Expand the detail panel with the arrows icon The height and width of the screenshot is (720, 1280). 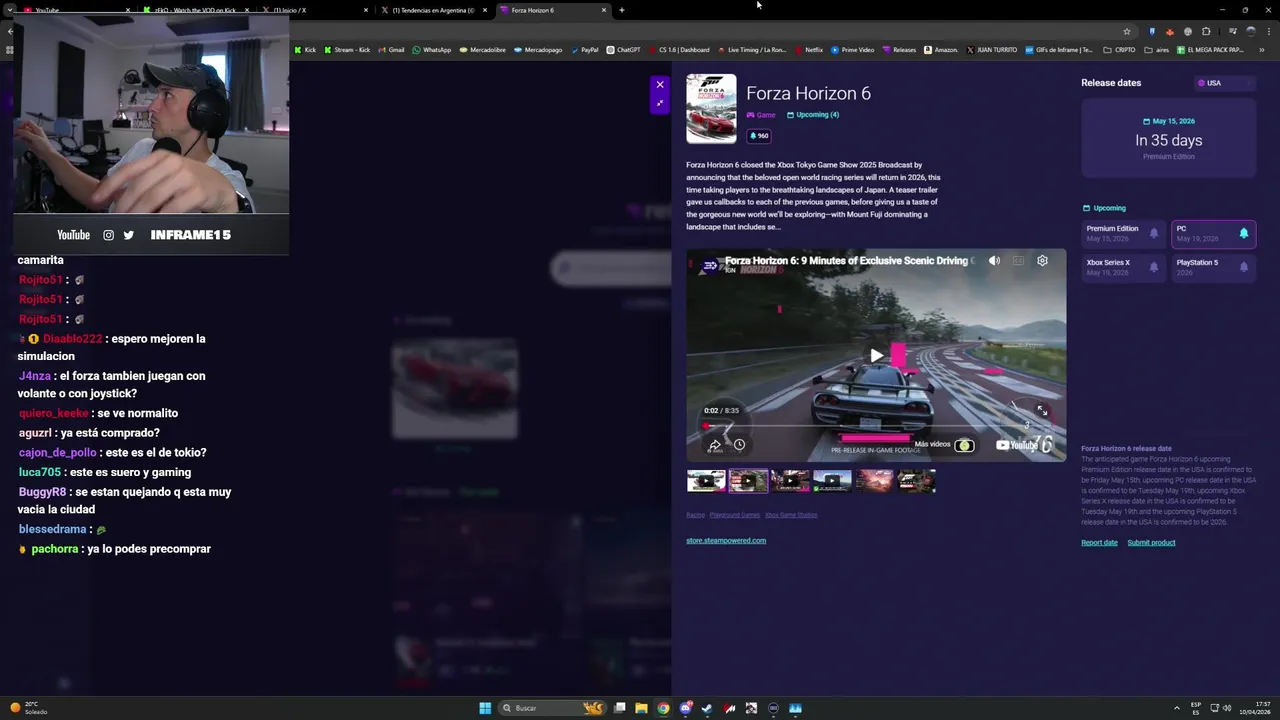tap(659, 103)
